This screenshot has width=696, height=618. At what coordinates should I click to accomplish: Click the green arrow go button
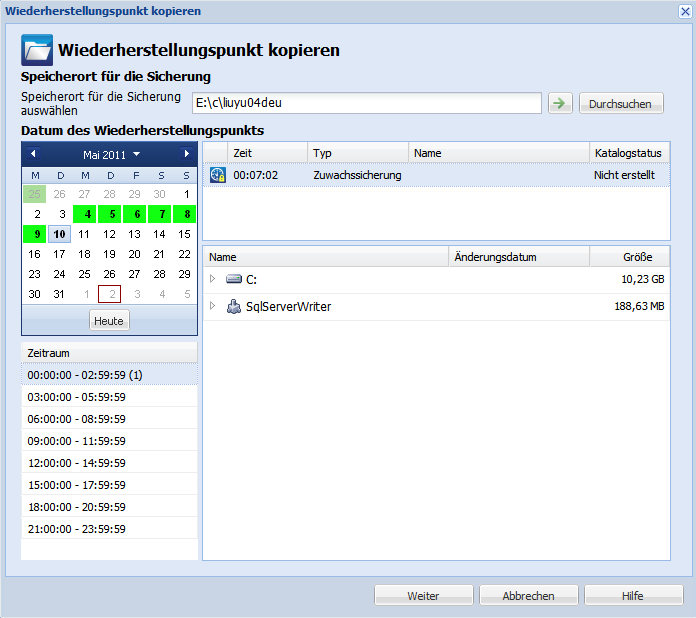[560, 103]
